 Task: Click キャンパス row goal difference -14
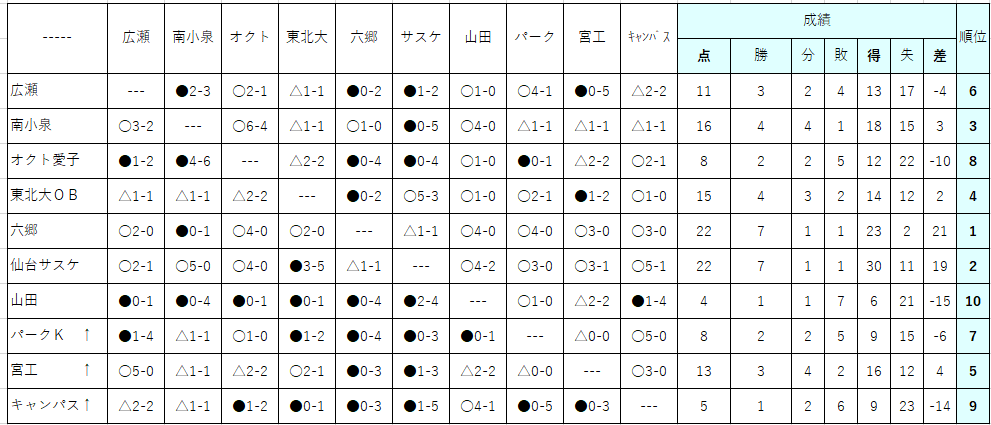940,405
